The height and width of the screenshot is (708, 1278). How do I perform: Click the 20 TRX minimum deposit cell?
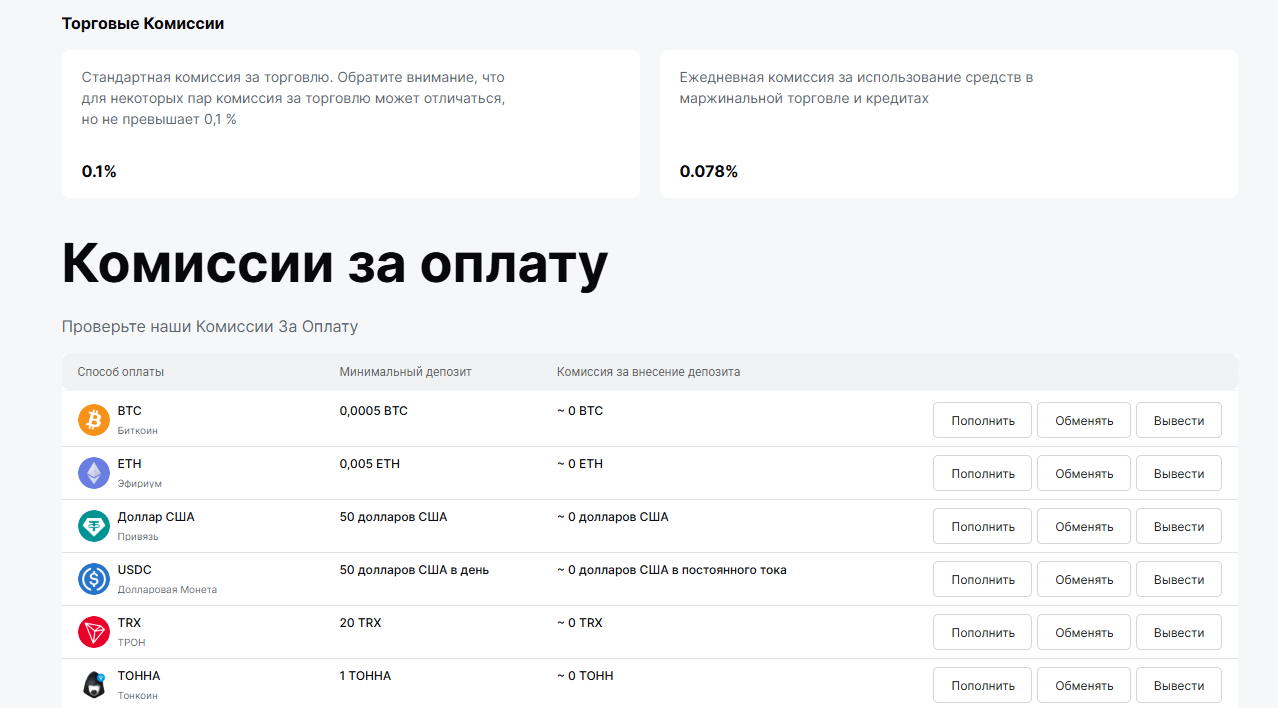[360, 623]
